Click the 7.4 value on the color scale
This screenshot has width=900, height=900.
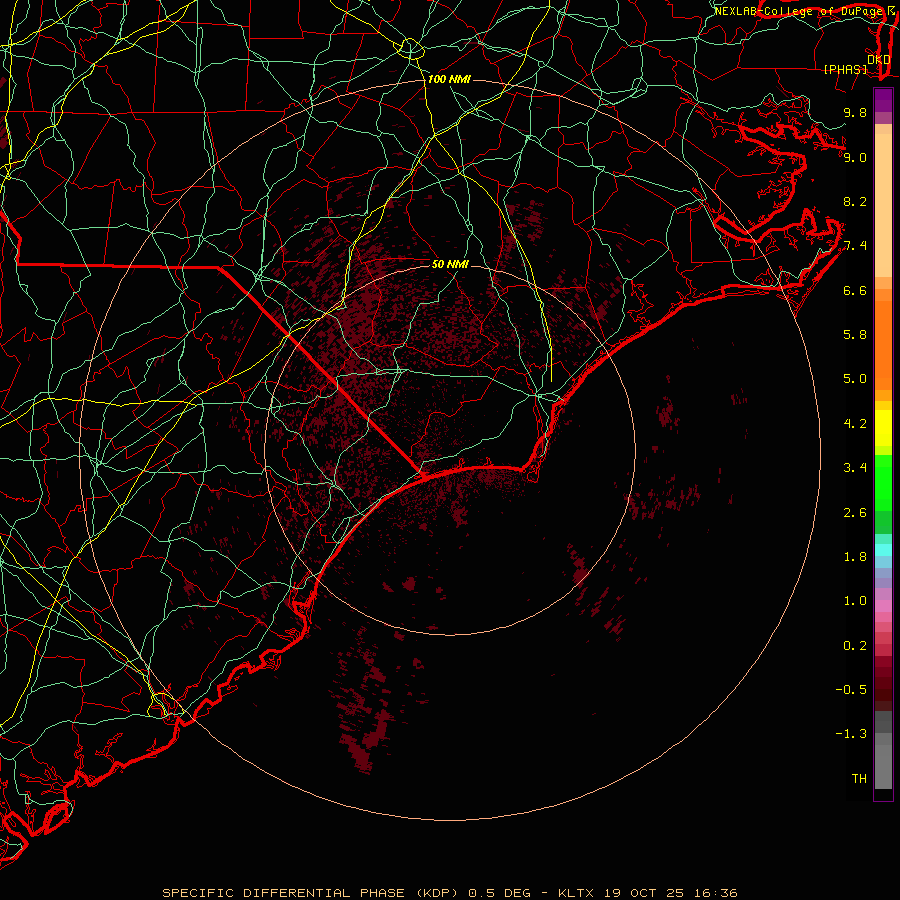click(x=855, y=246)
